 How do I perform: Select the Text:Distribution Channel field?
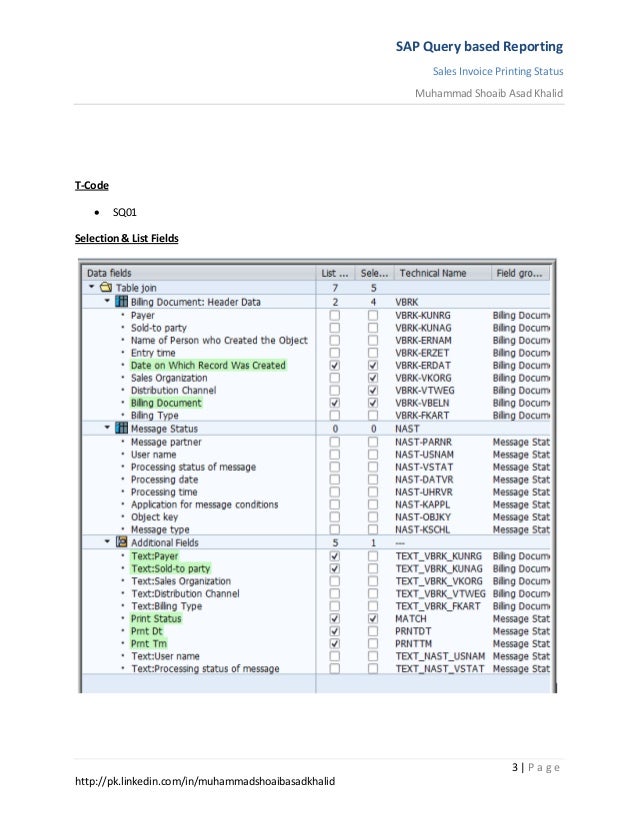(185, 594)
